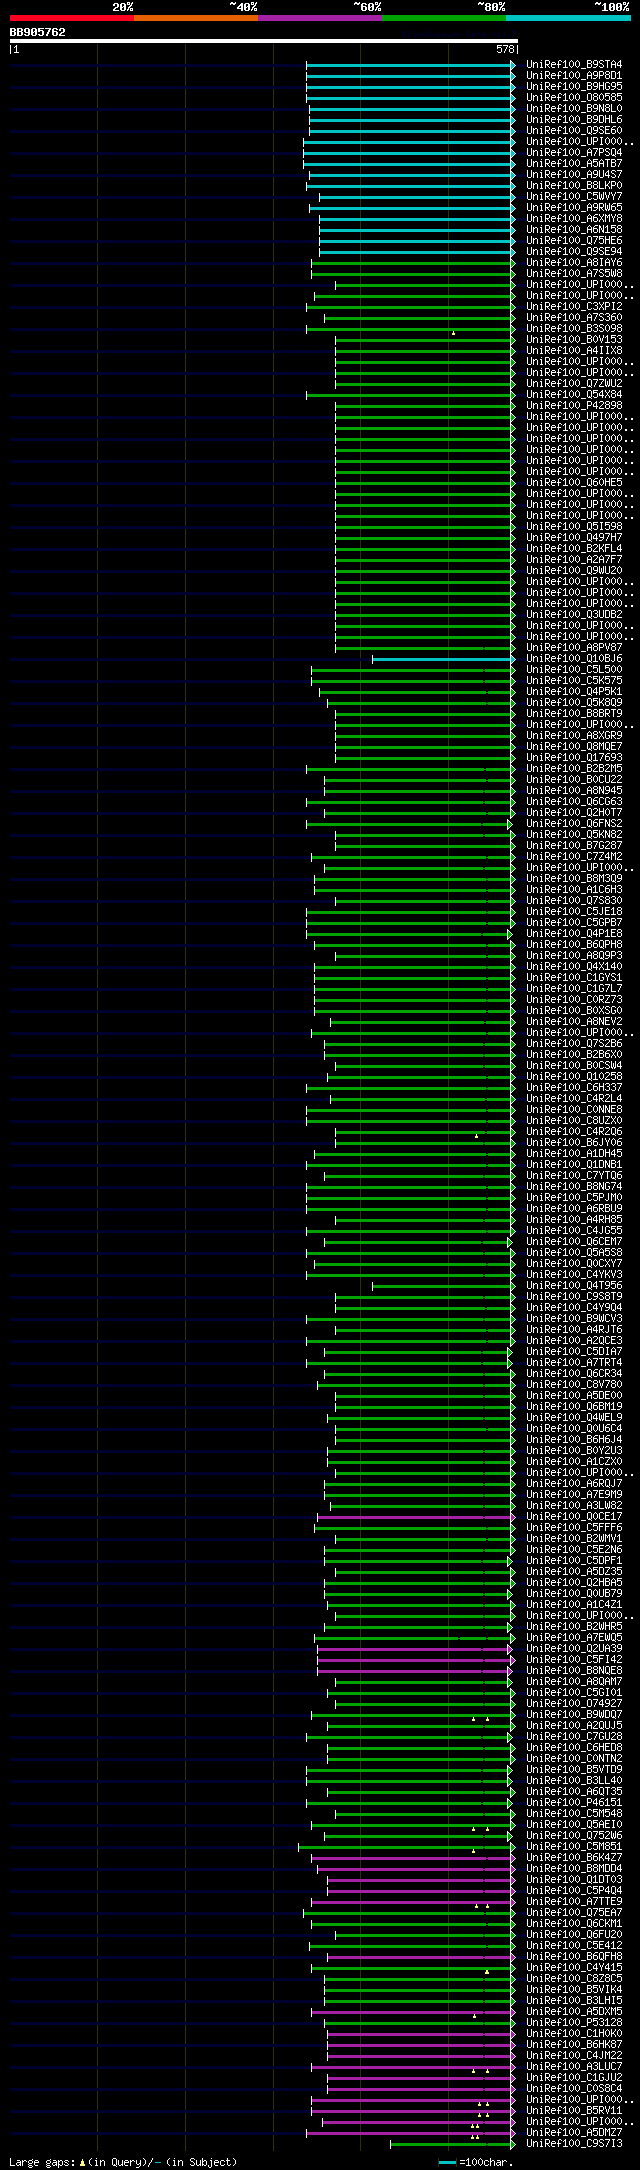Select the UniRef100_C5L500 label
Image resolution: width=640 pixels, height=2170 pixels.
tap(574, 670)
